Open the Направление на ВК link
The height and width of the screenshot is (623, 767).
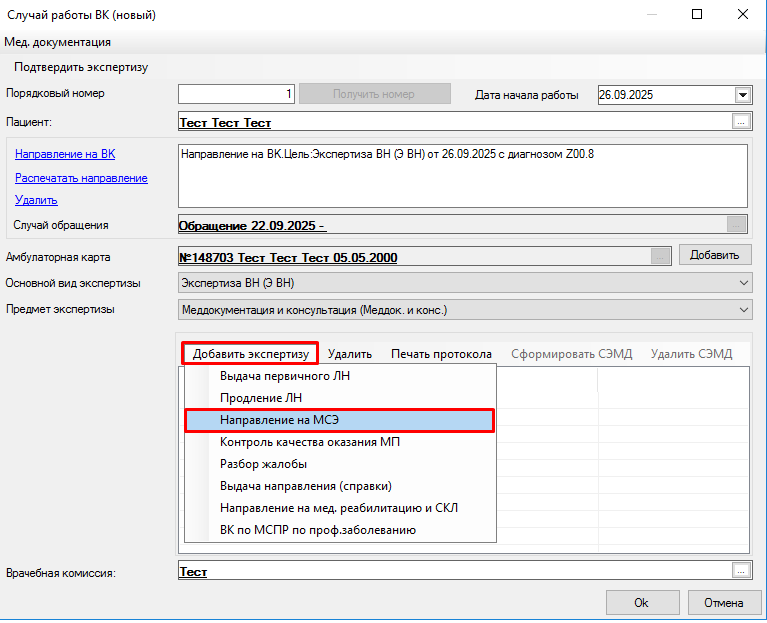[65, 154]
